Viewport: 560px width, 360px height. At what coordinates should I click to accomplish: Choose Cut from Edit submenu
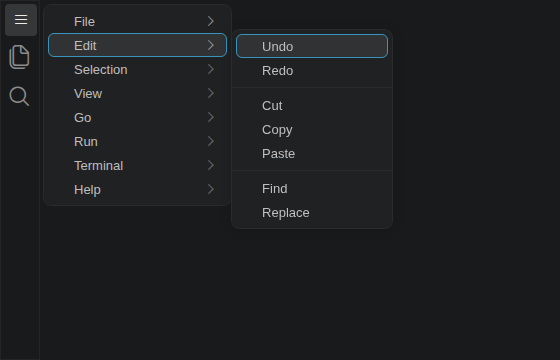(x=312, y=105)
